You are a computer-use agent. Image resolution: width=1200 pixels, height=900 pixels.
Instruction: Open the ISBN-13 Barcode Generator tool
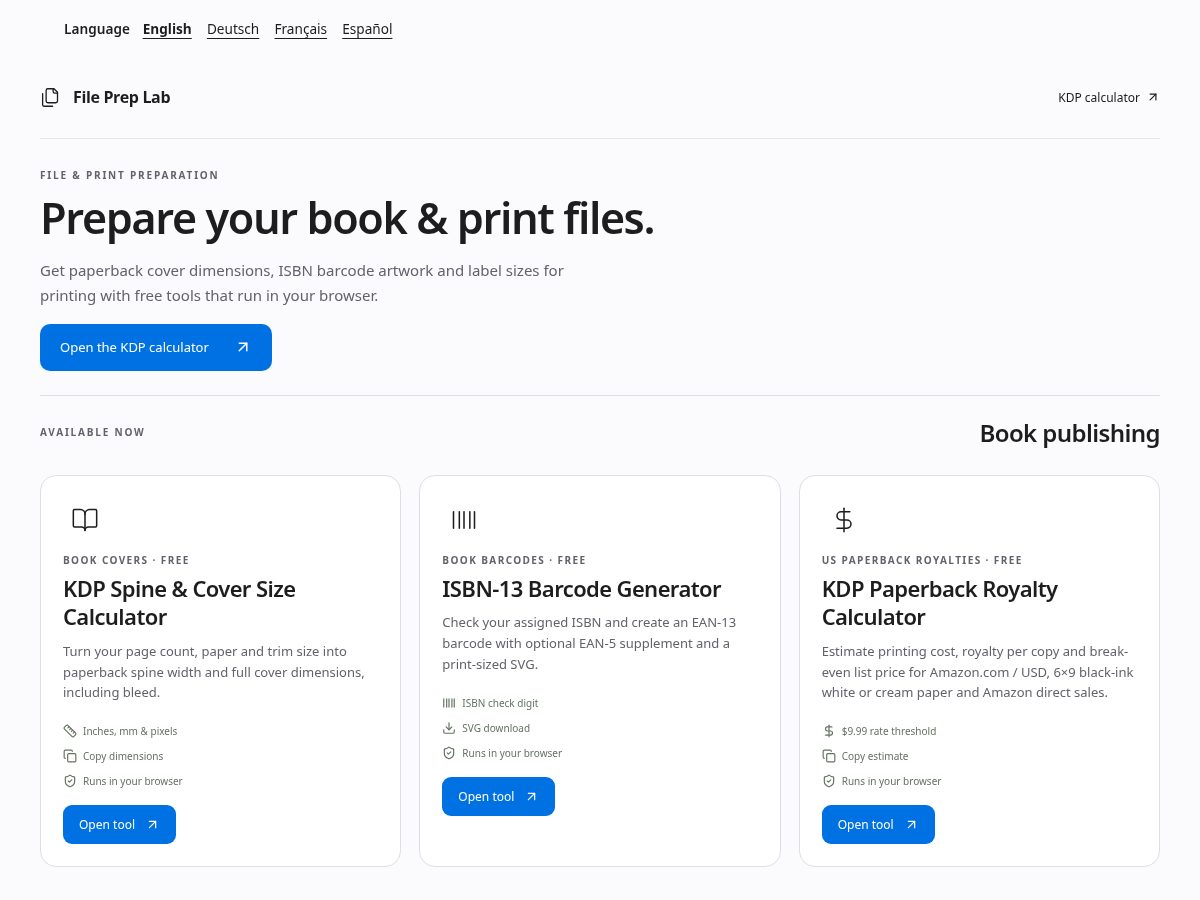tap(498, 797)
